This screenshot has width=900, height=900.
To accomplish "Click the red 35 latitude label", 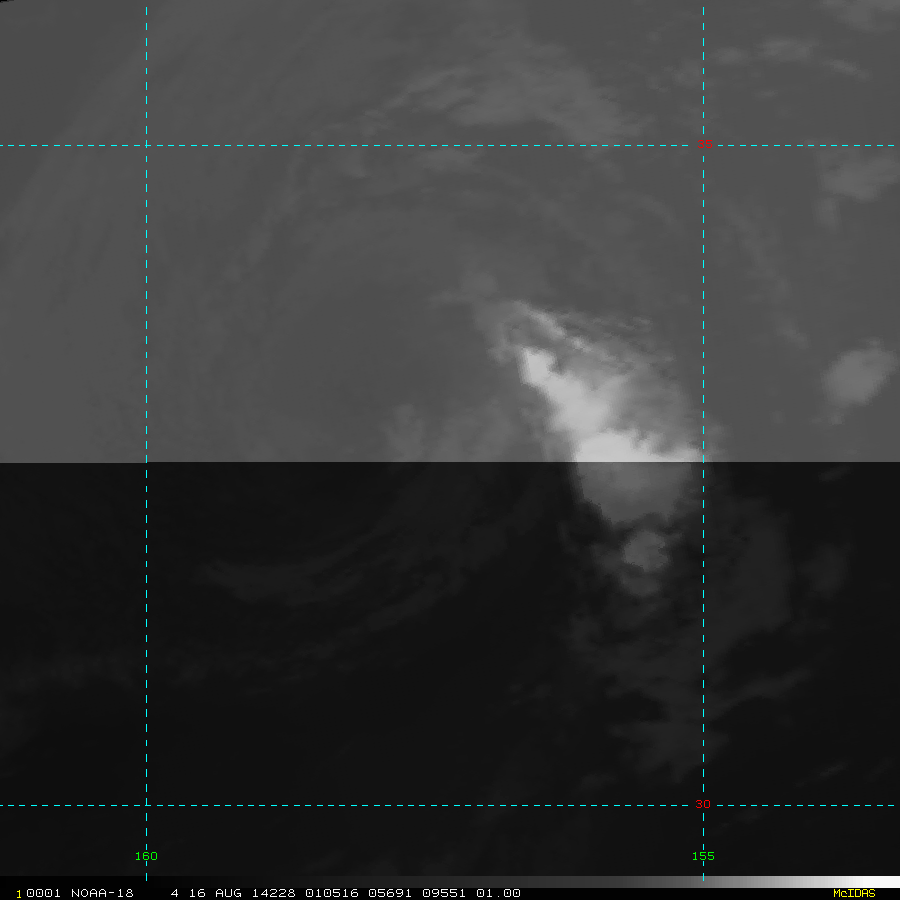I will click(x=703, y=144).
